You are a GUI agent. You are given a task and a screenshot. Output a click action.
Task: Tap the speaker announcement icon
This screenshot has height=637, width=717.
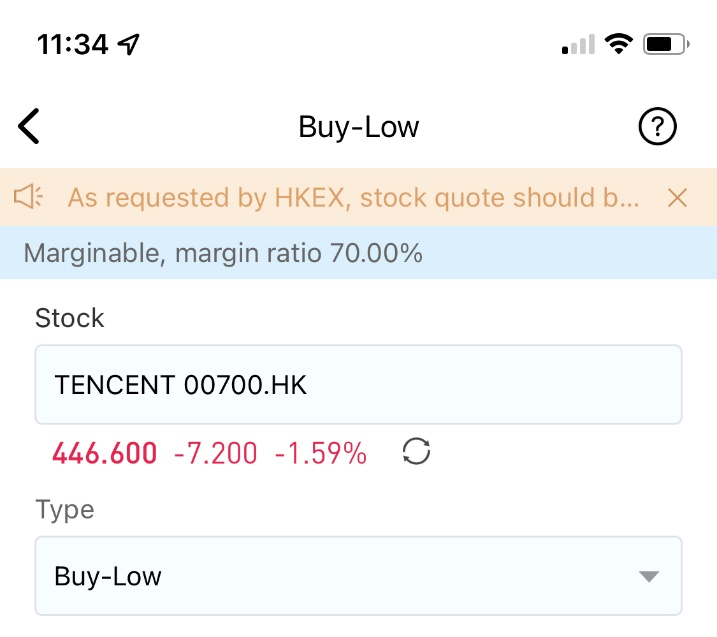click(28, 197)
